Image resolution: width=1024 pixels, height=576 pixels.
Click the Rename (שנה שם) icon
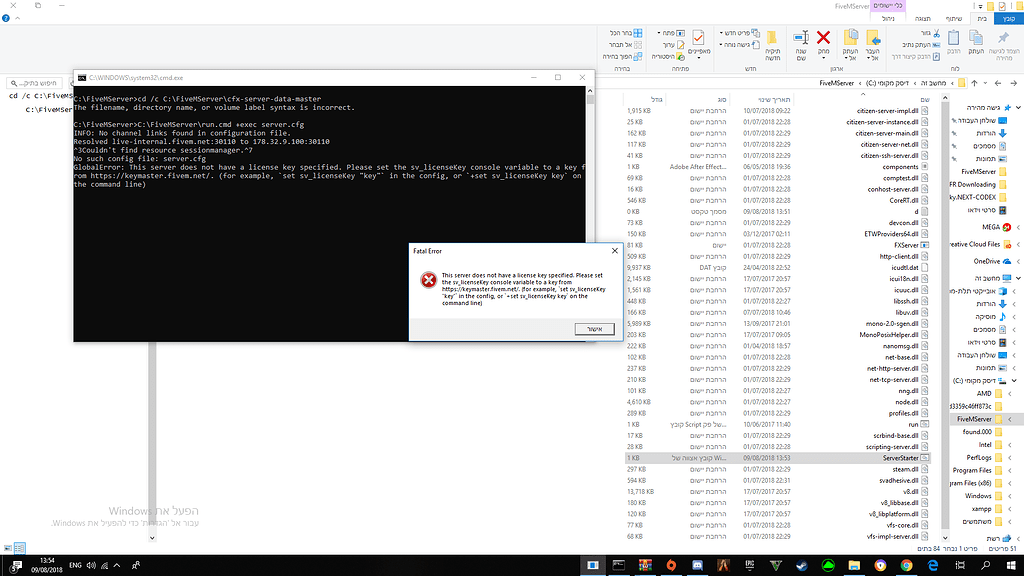(x=802, y=38)
